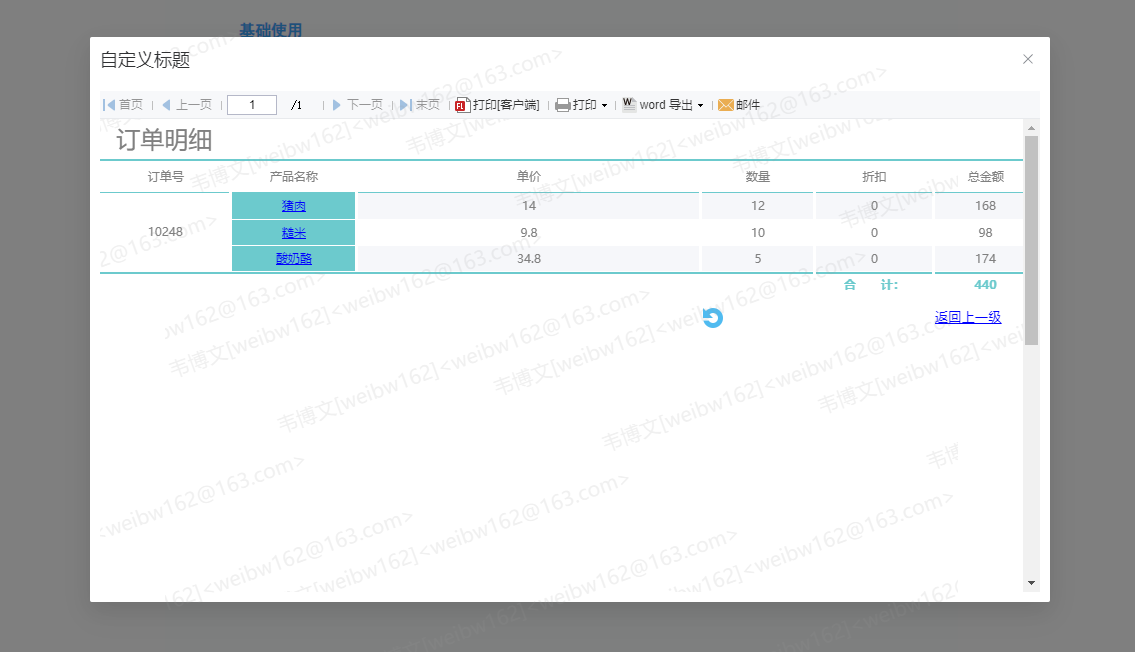Click the 产品名称 column header
Viewport: 1135px width, 652px height.
[x=293, y=177]
